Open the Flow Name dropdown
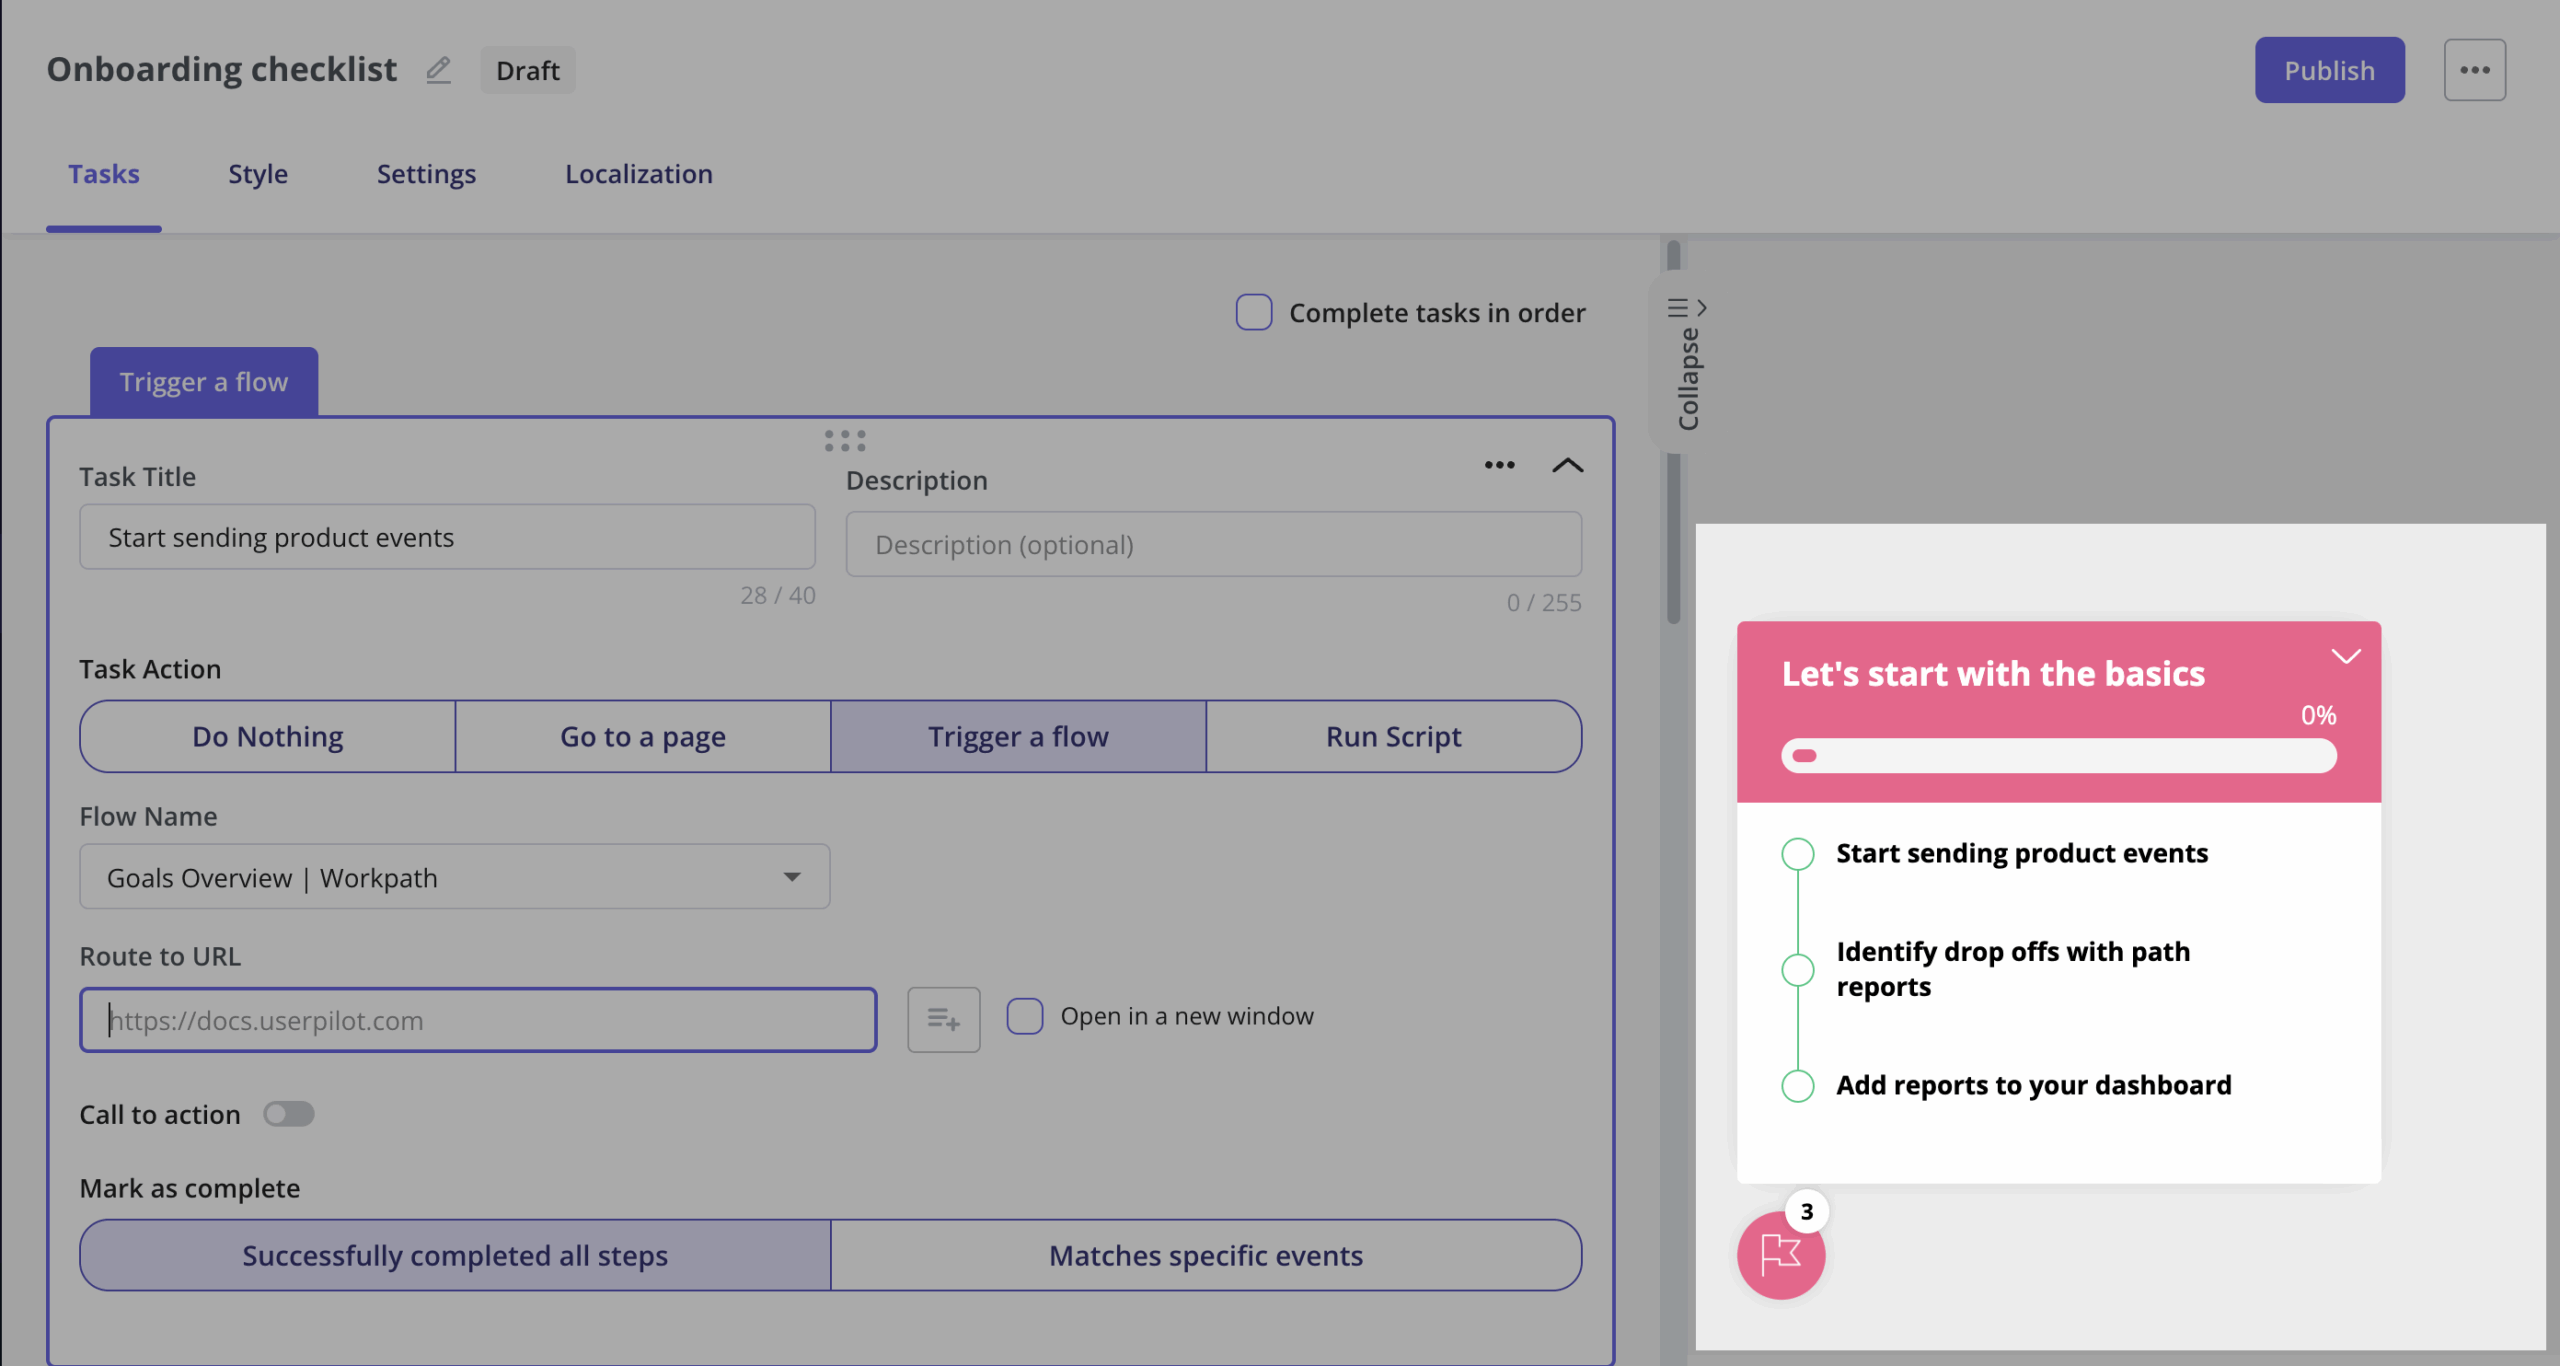 [454, 877]
